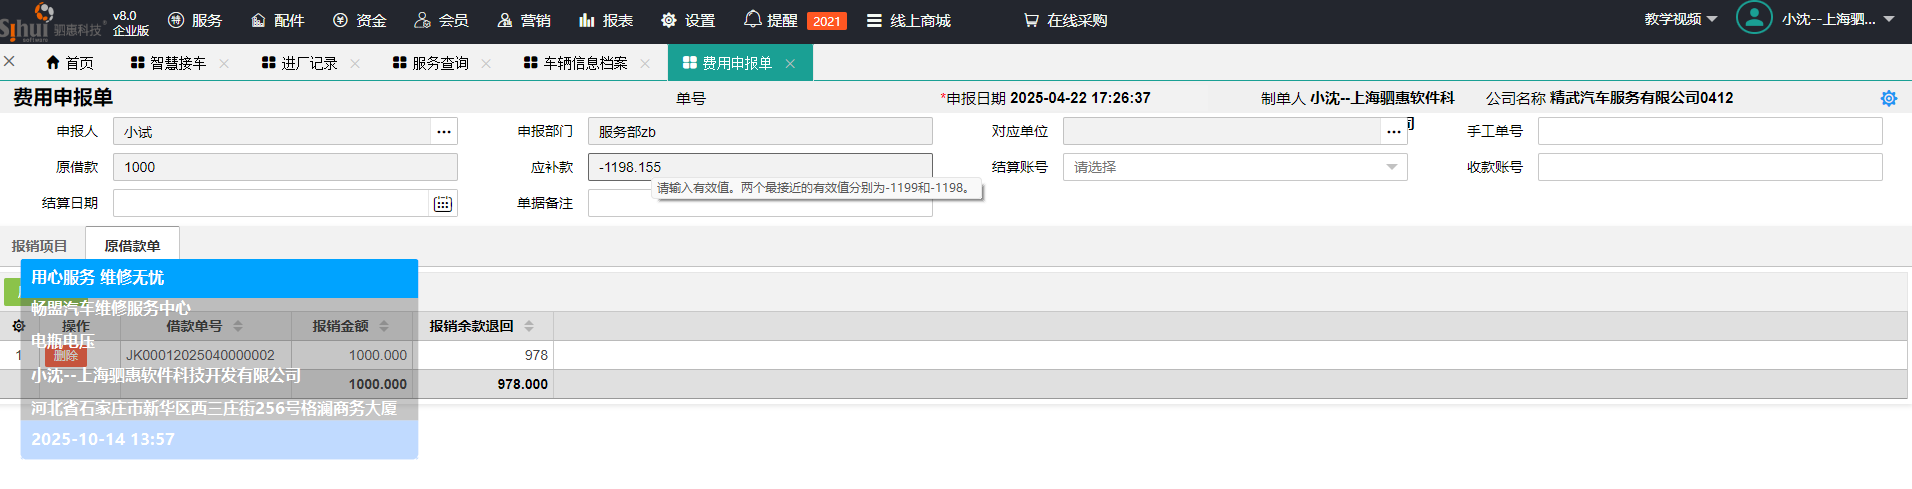Click the ellipsis button beside 对应单位
This screenshot has width=1912, height=489.
pyautogui.click(x=1393, y=132)
